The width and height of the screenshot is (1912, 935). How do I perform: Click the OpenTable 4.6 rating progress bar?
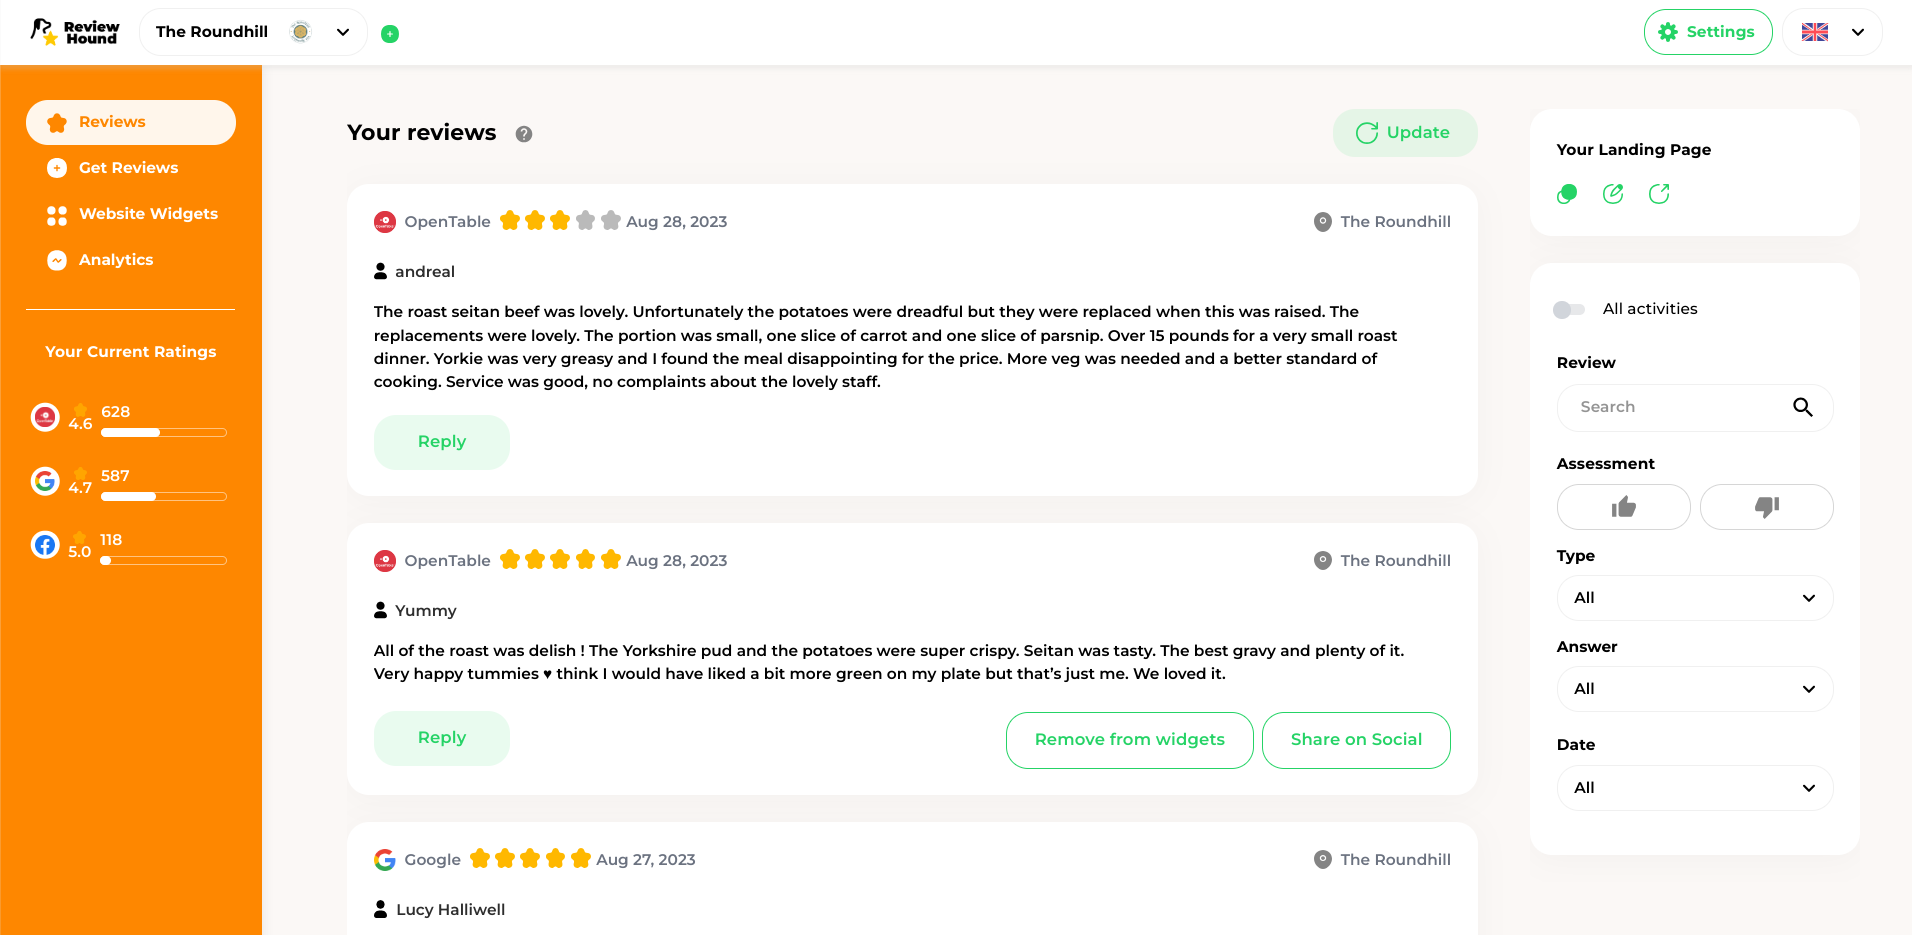click(x=164, y=433)
